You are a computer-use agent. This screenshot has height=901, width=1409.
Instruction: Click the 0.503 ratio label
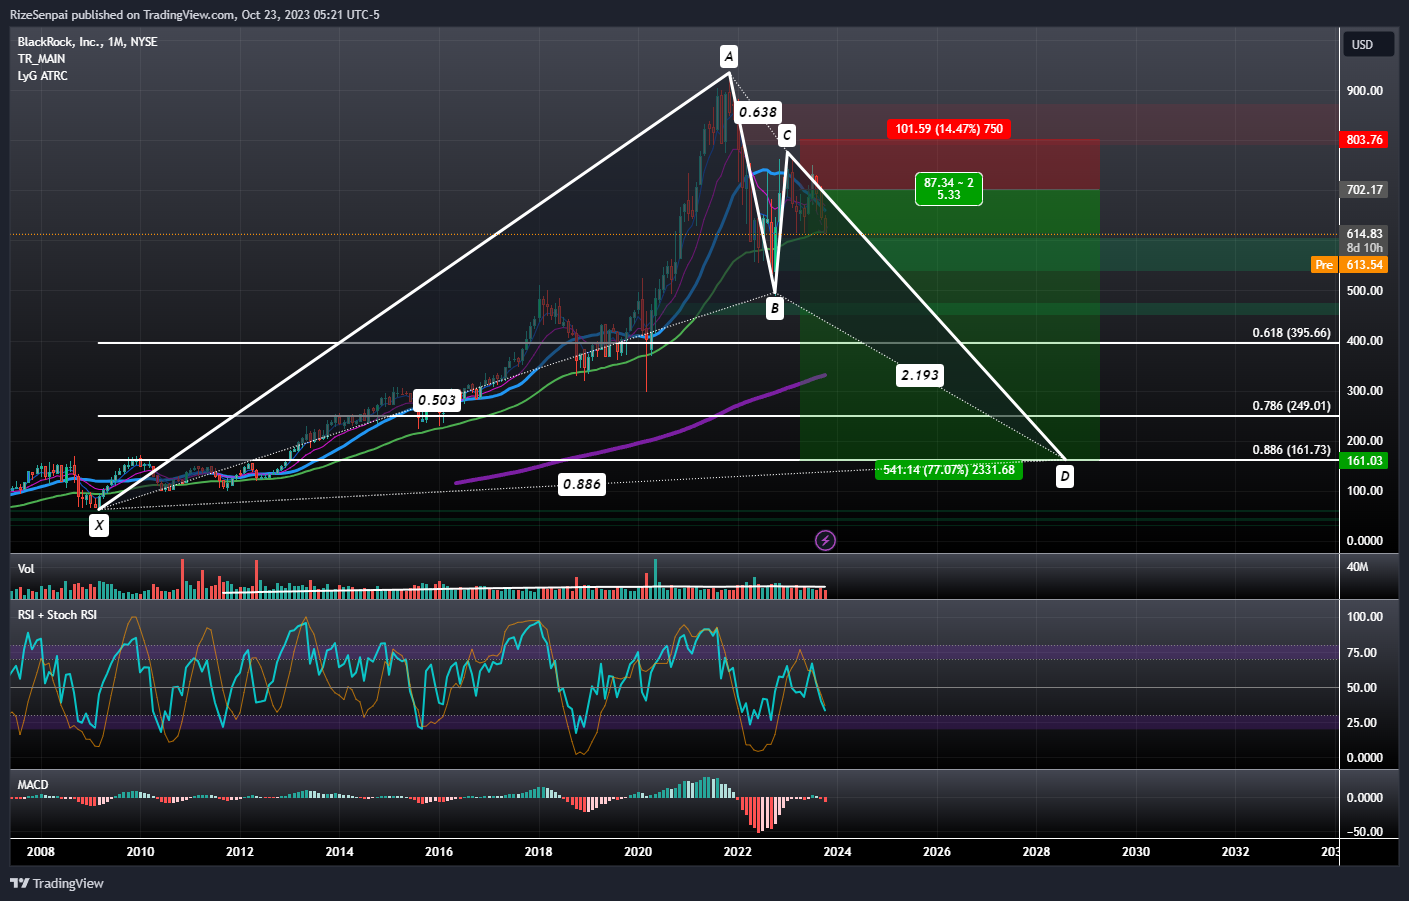pos(437,400)
